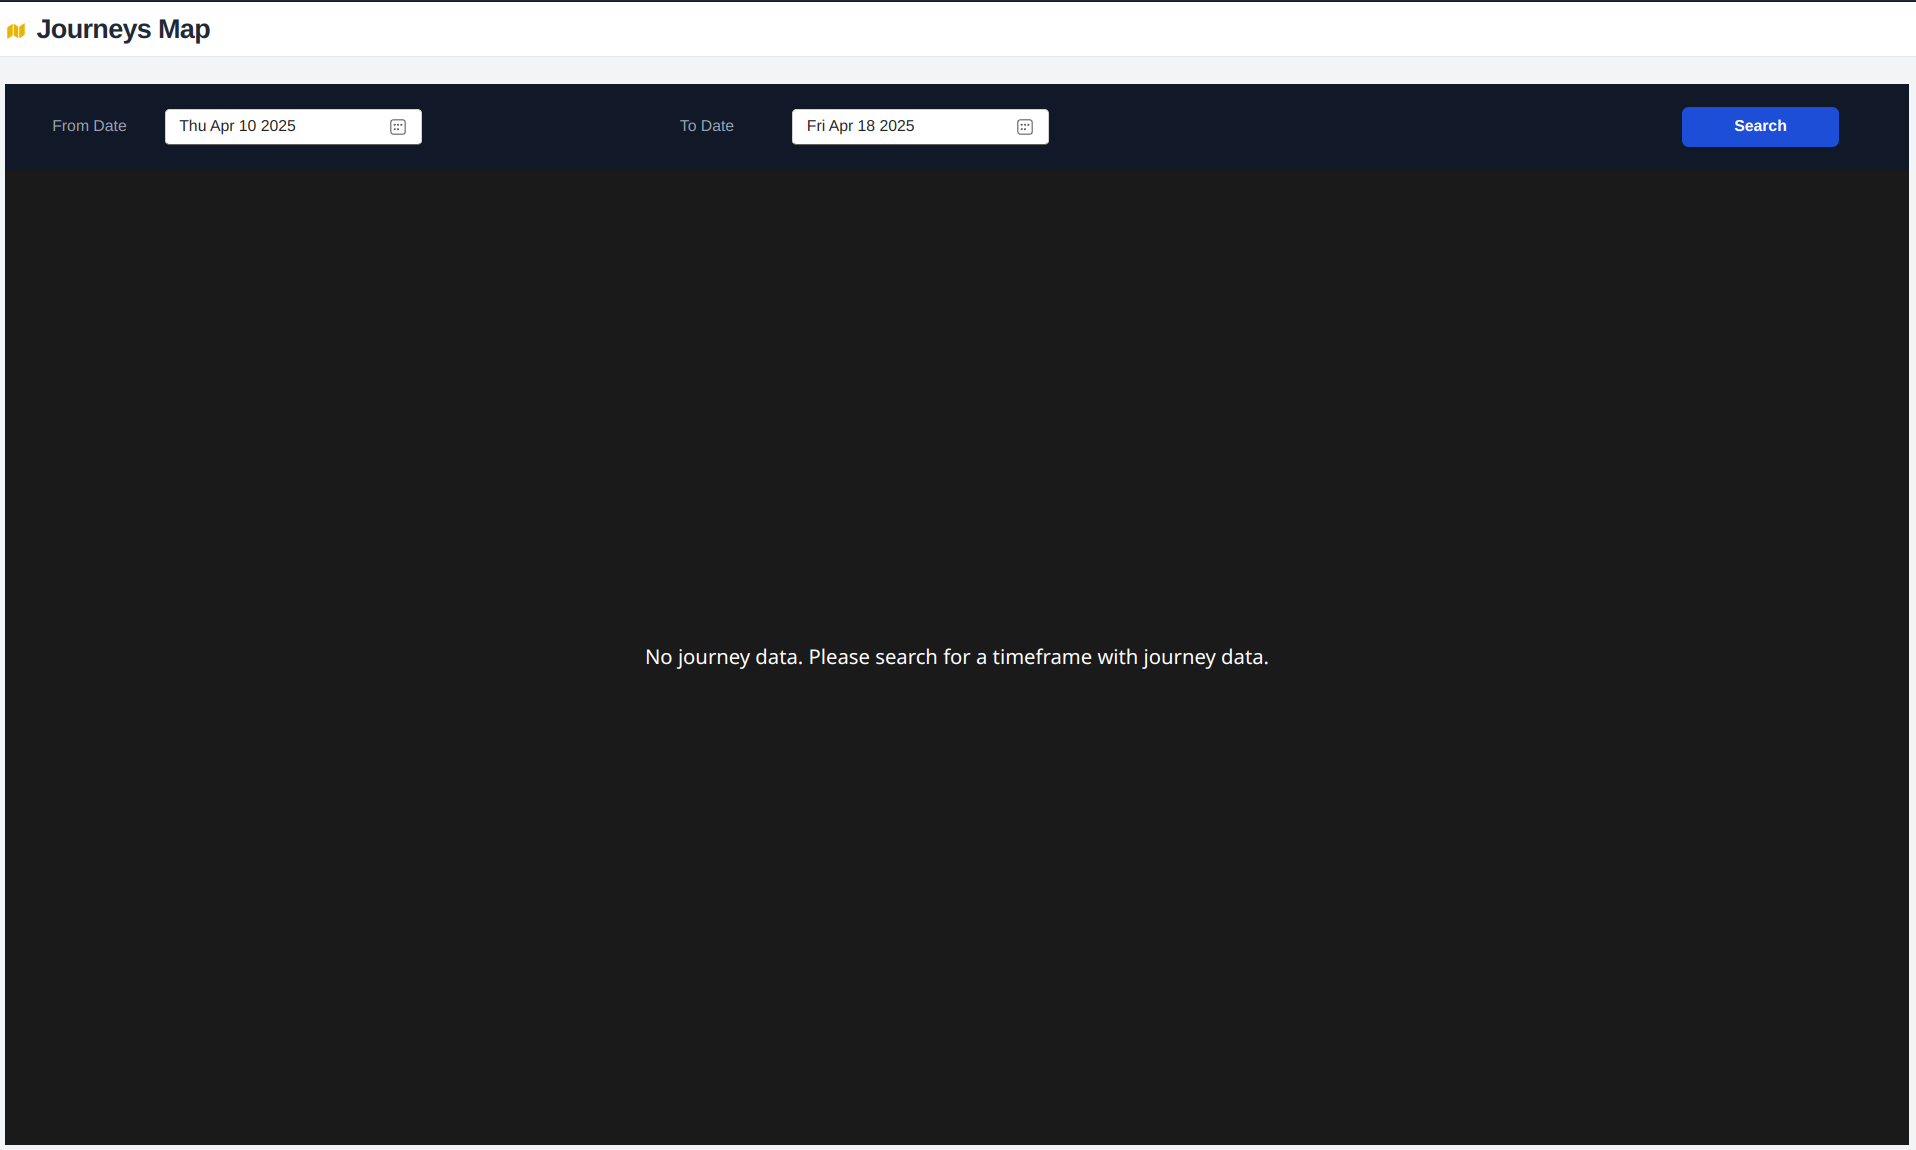Click the word 'Map' in the title

pos(184,30)
